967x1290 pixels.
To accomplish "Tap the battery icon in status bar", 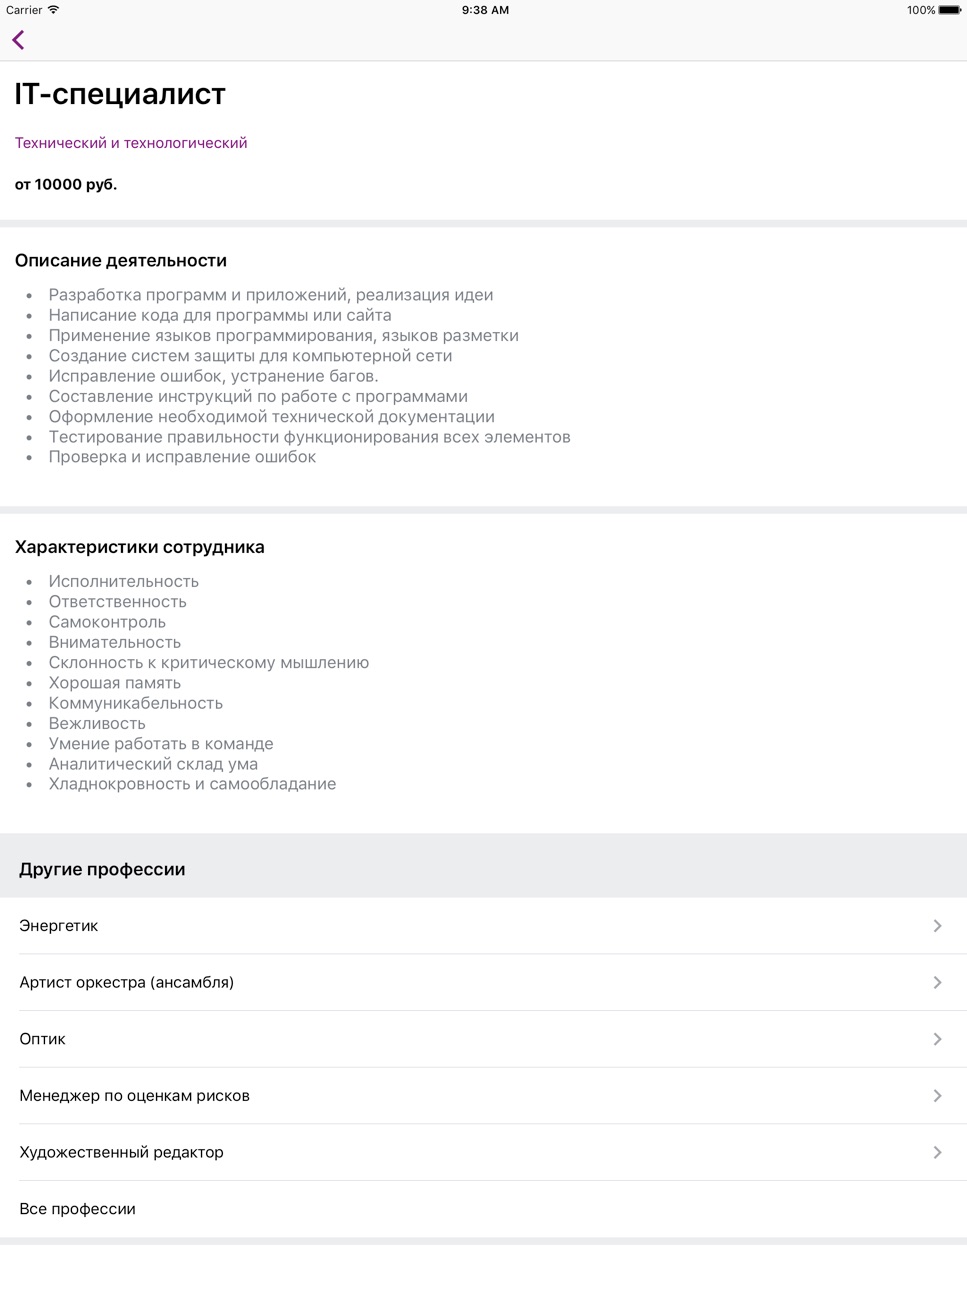I will click(x=950, y=10).
